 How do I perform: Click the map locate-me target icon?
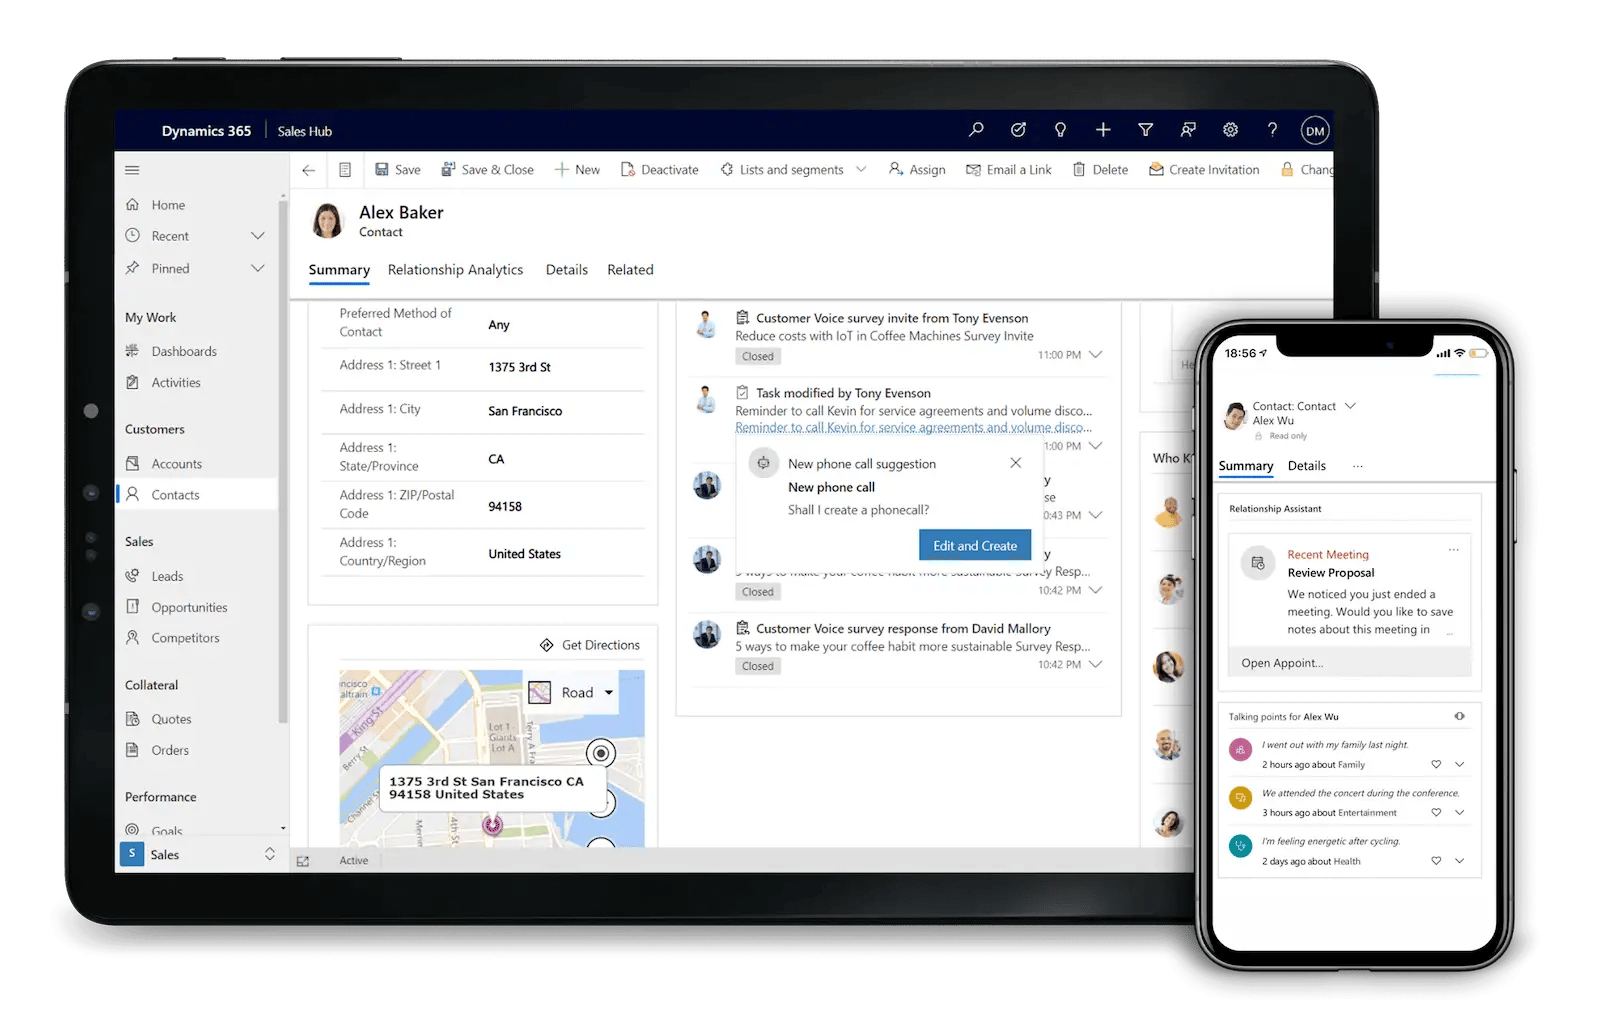coord(601,753)
